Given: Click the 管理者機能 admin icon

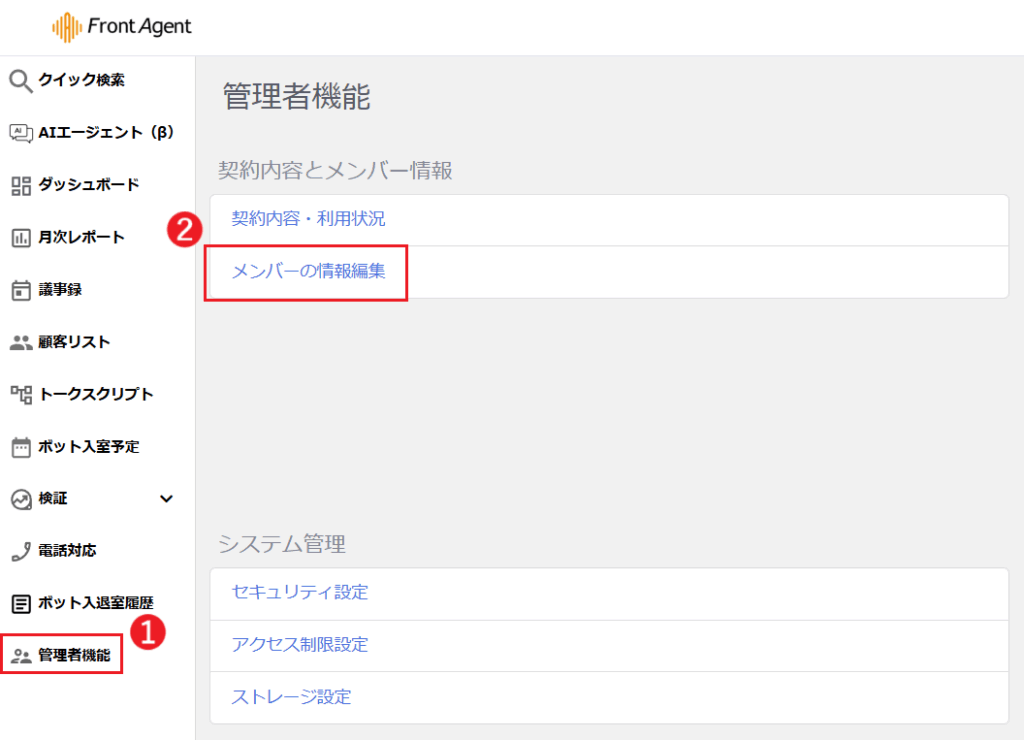Looking at the screenshot, I should (21, 656).
